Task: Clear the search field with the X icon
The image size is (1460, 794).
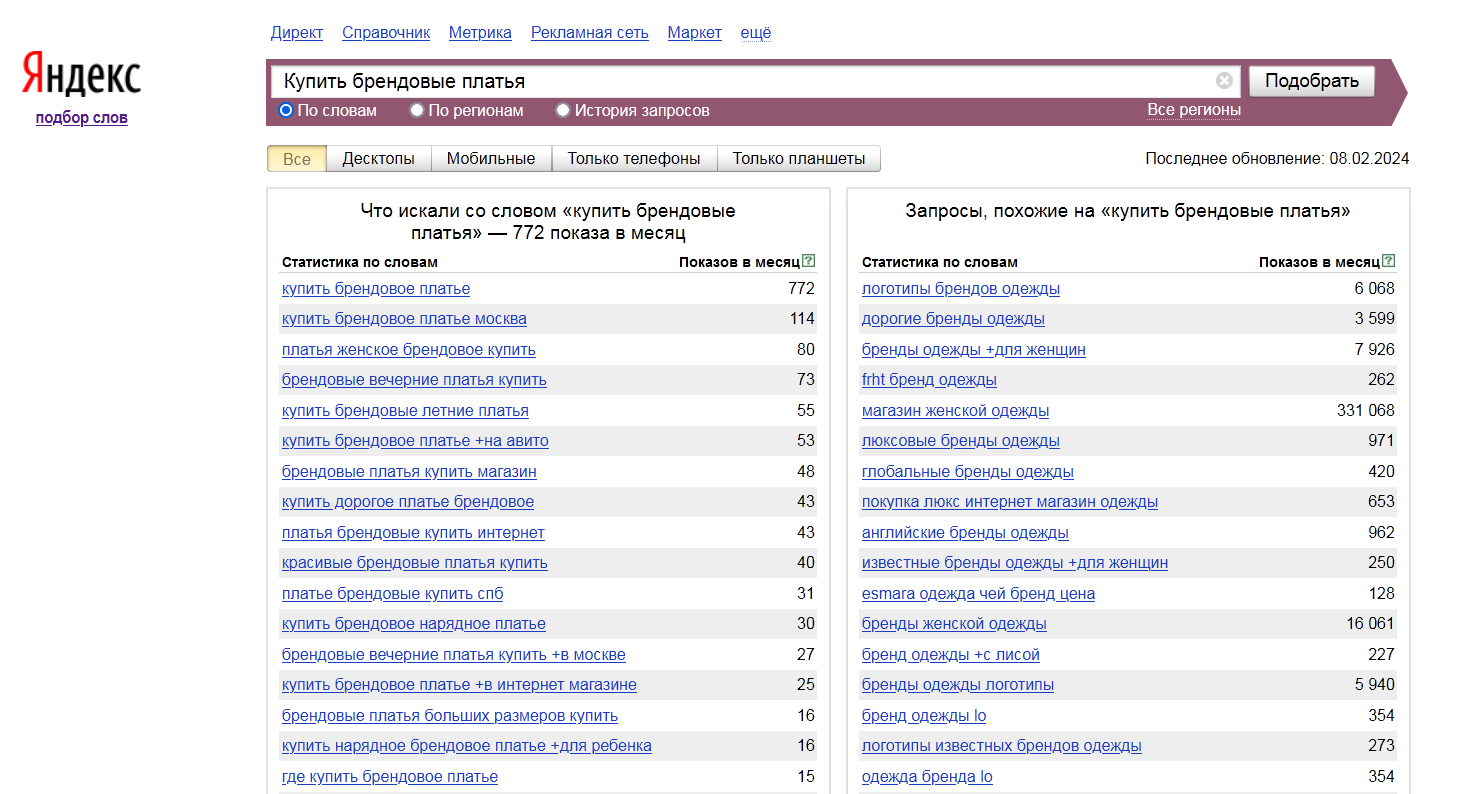Action: pyautogui.click(x=1224, y=81)
